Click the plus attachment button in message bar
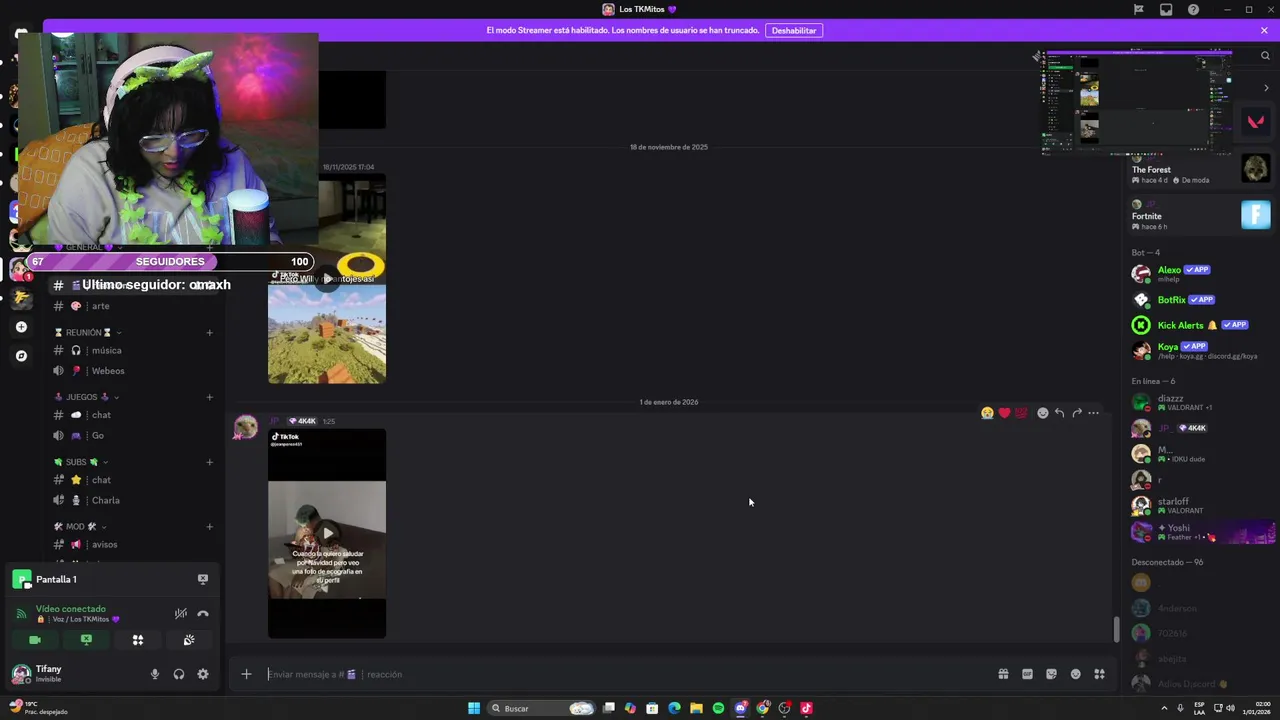This screenshot has height=720, width=1280. pos(246,674)
